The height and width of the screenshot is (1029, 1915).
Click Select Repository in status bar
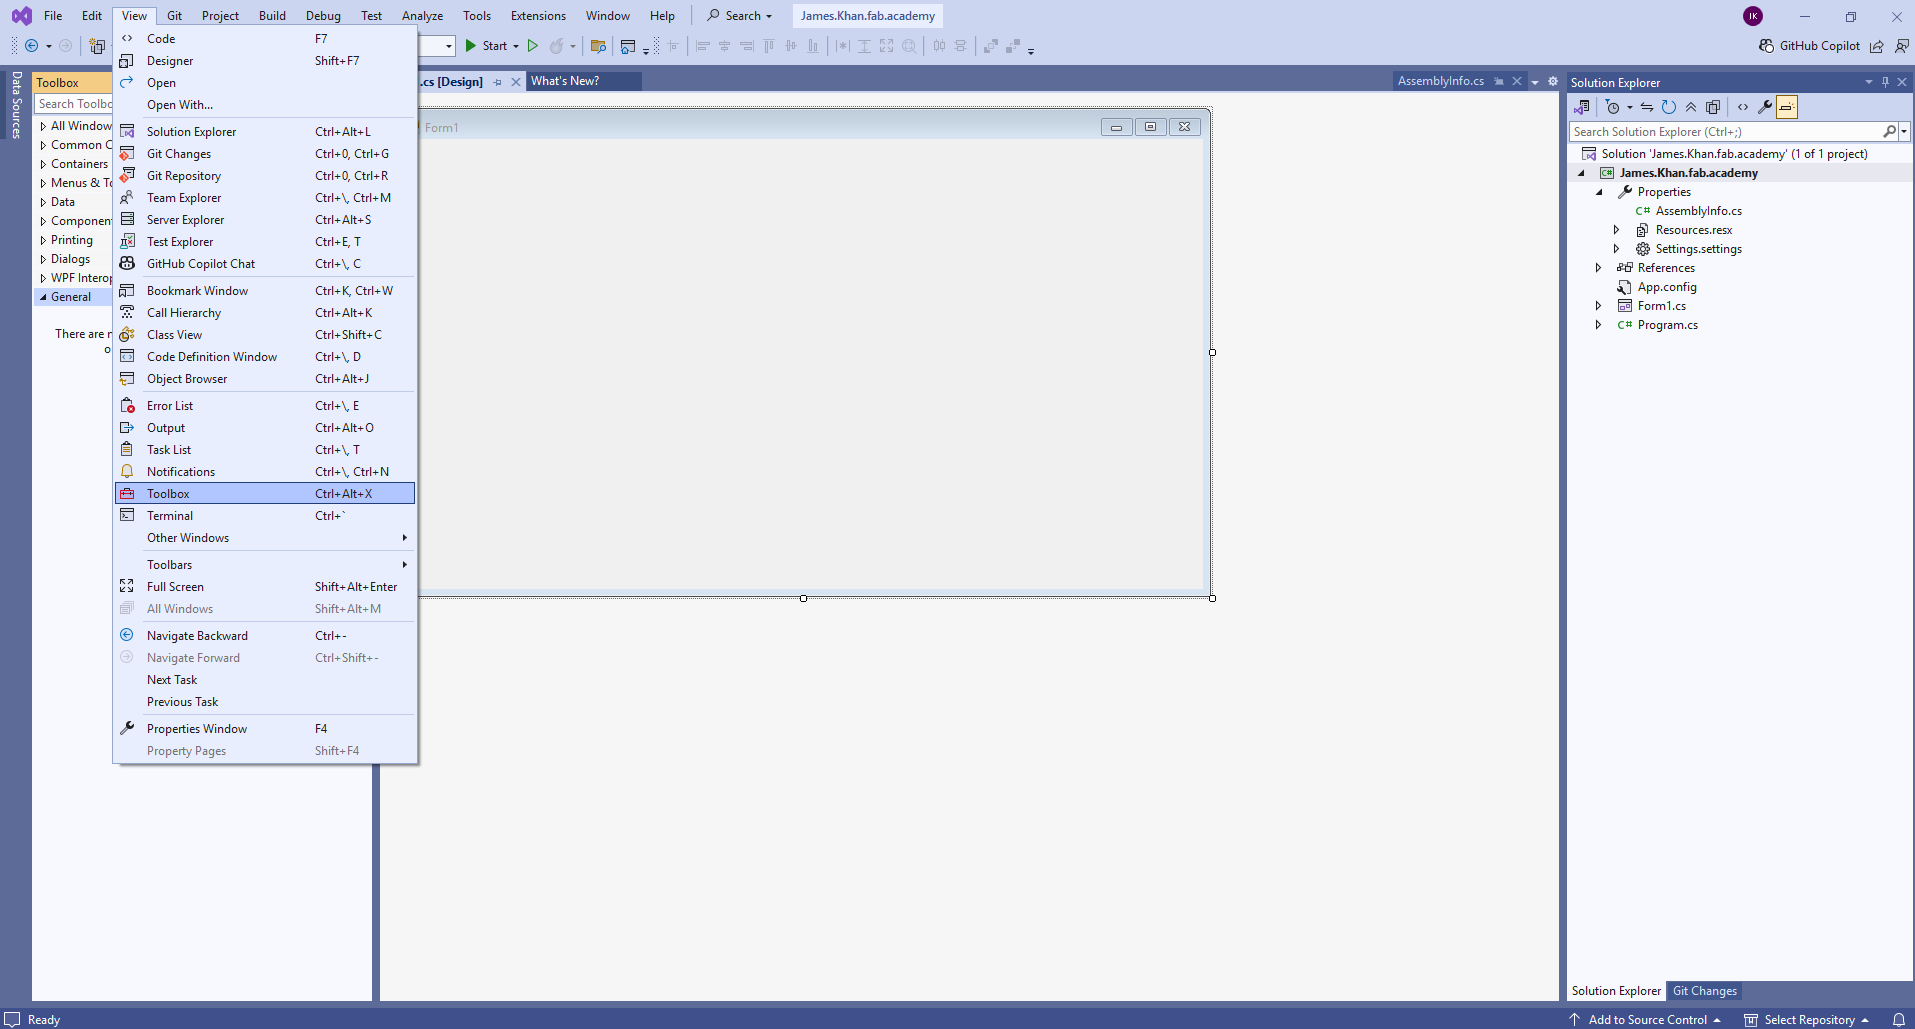pos(1808,1020)
